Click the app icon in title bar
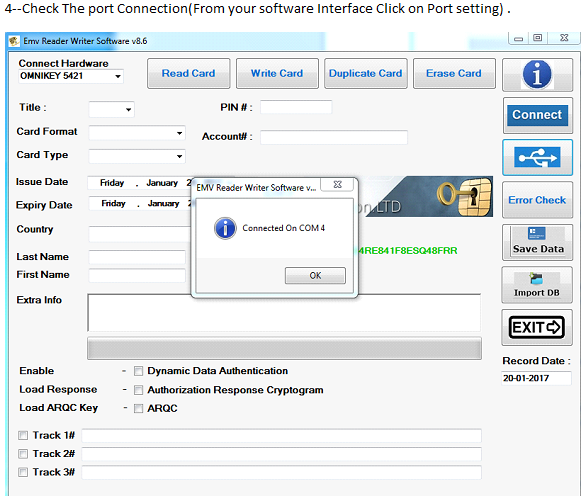Image resolution: width=588 pixels, height=501 pixels. pyautogui.click(x=14, y=41)
